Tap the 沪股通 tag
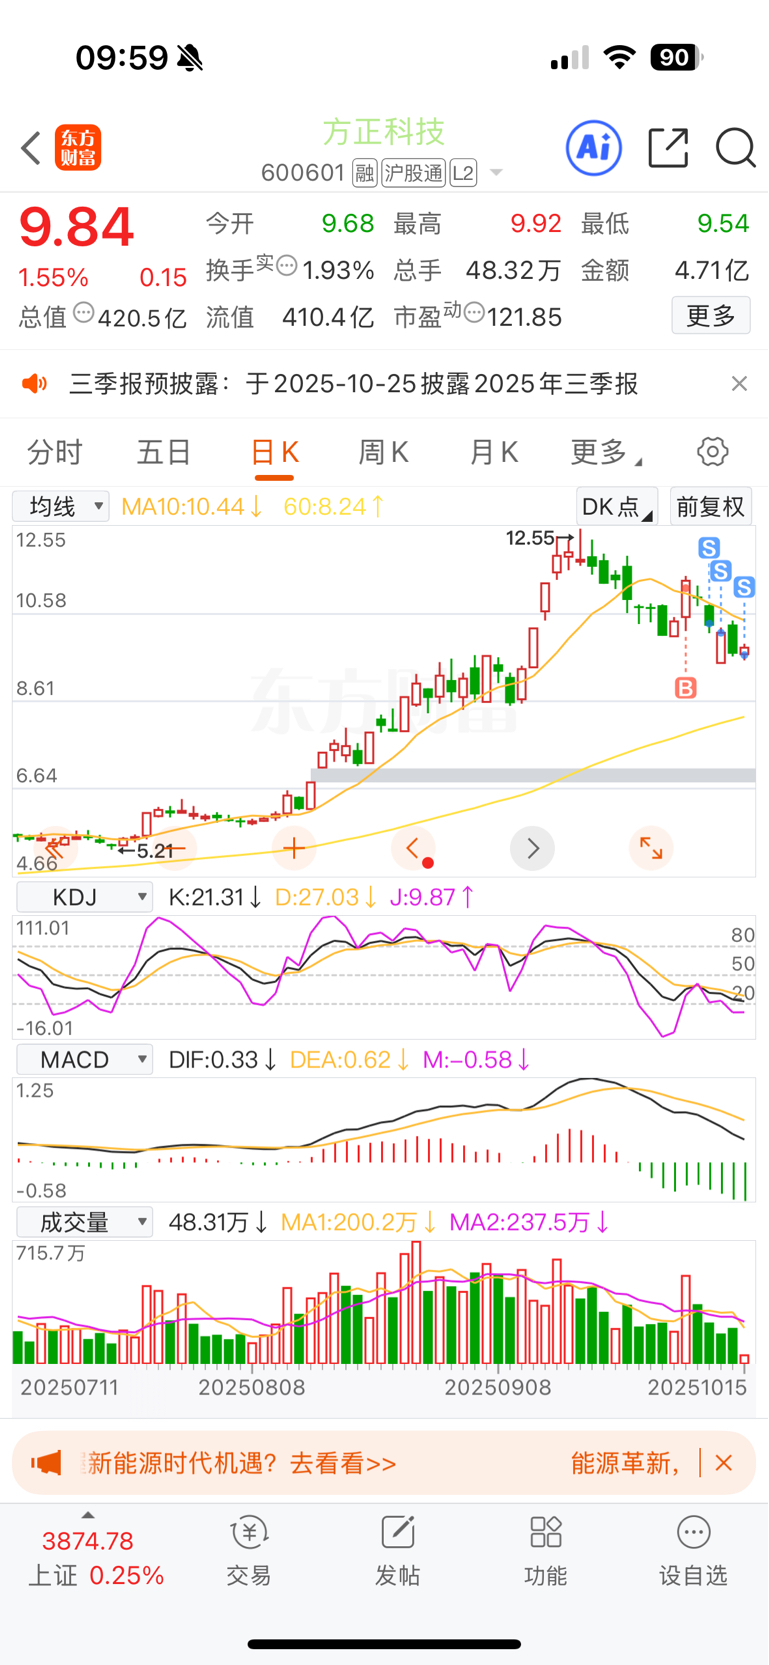 [413, 174]
